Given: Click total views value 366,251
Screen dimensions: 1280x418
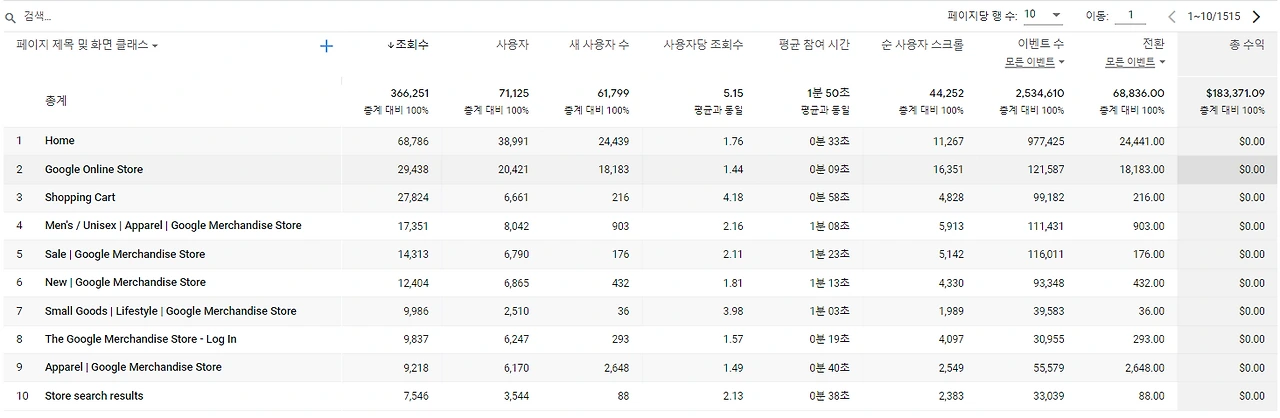Looking at the screenshot, I should coord(410,93).
